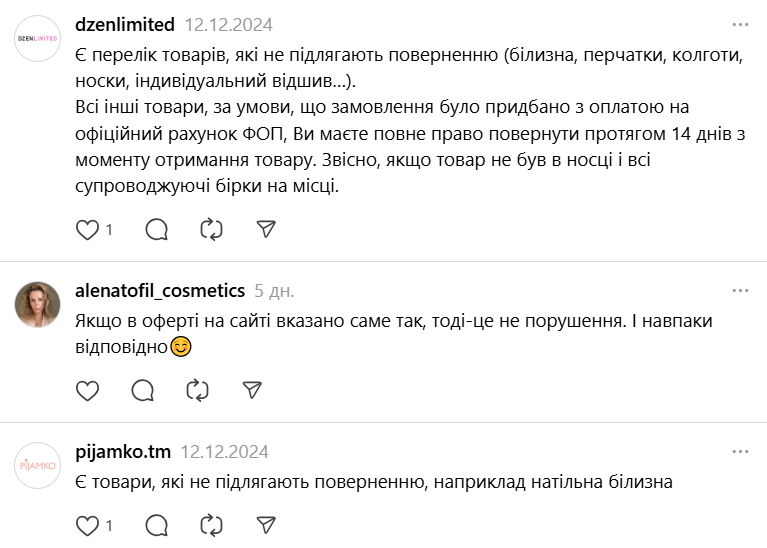Reply to alenatofil_cosmetics comment
This screenshot has width=767, height=548.
pyautogui.click(x=143, y=390)
